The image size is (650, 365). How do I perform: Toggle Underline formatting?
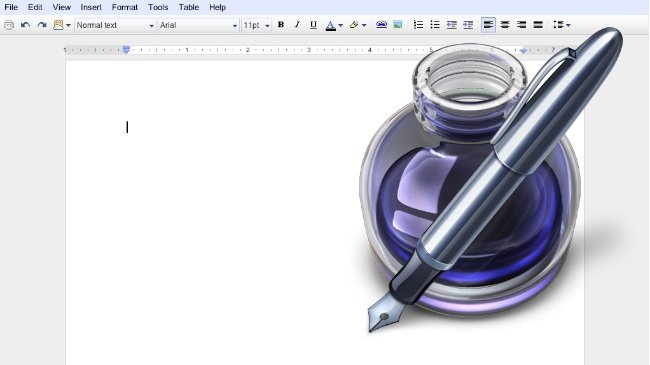point(313,25)
